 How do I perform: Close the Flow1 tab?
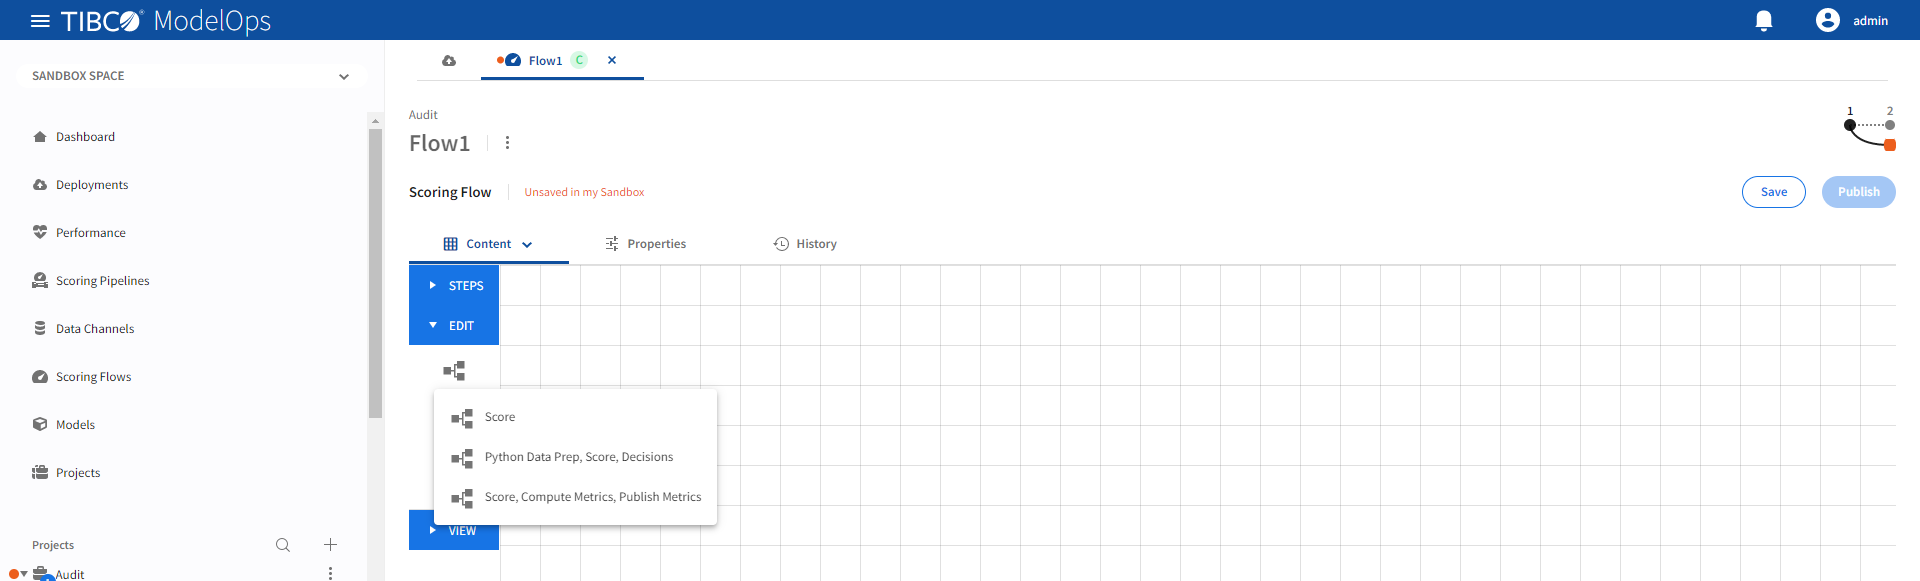coord(612,60)
